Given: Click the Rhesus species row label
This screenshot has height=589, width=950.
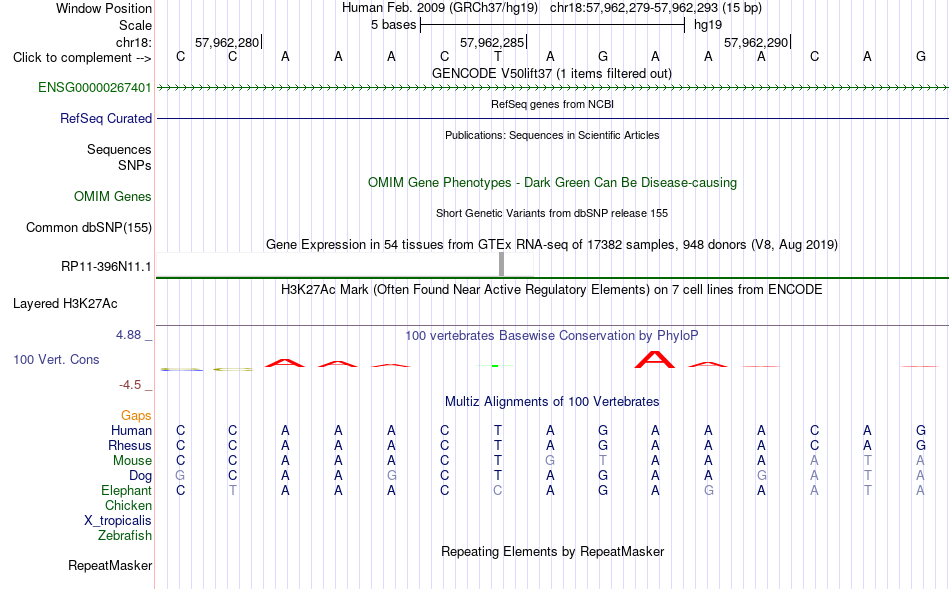Looking at the screenshot, I should (x=130, y=445).
